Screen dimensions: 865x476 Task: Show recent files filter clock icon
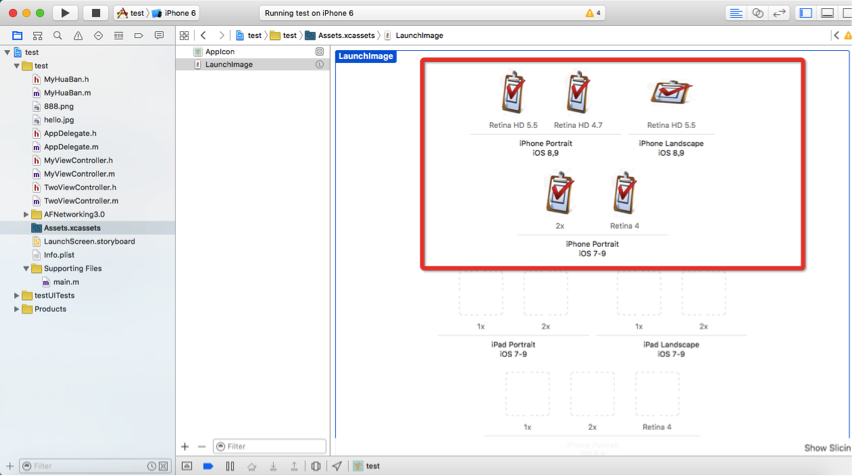[x=151, y=466]
